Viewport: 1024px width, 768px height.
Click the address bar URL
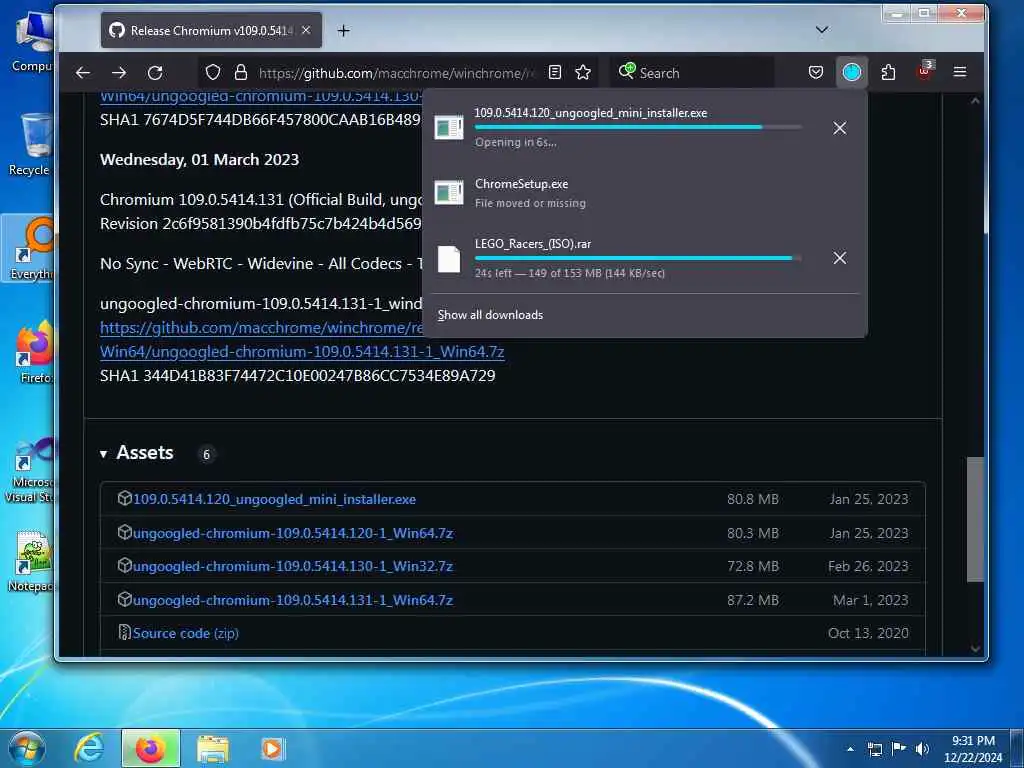[395, 73]
